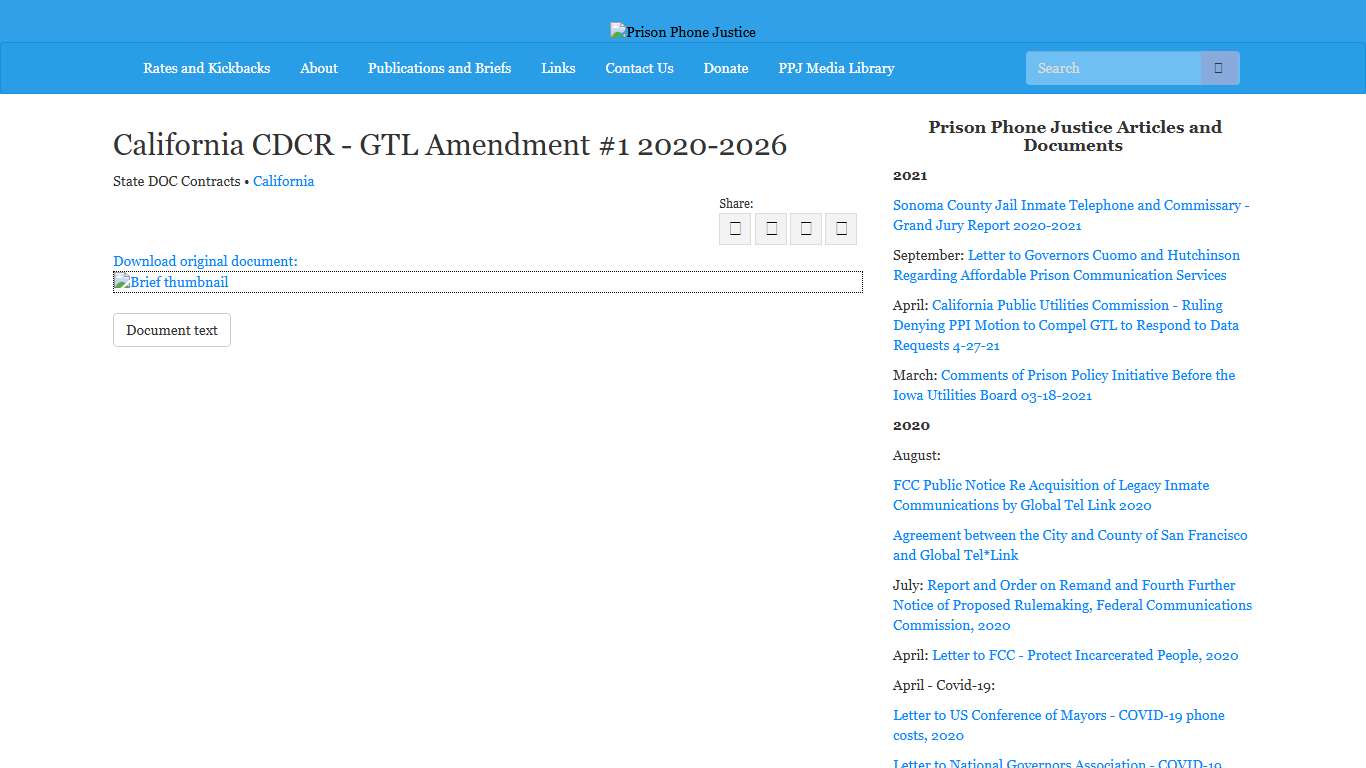
Task: Follow the Download original document link
Action: [204, 261]
